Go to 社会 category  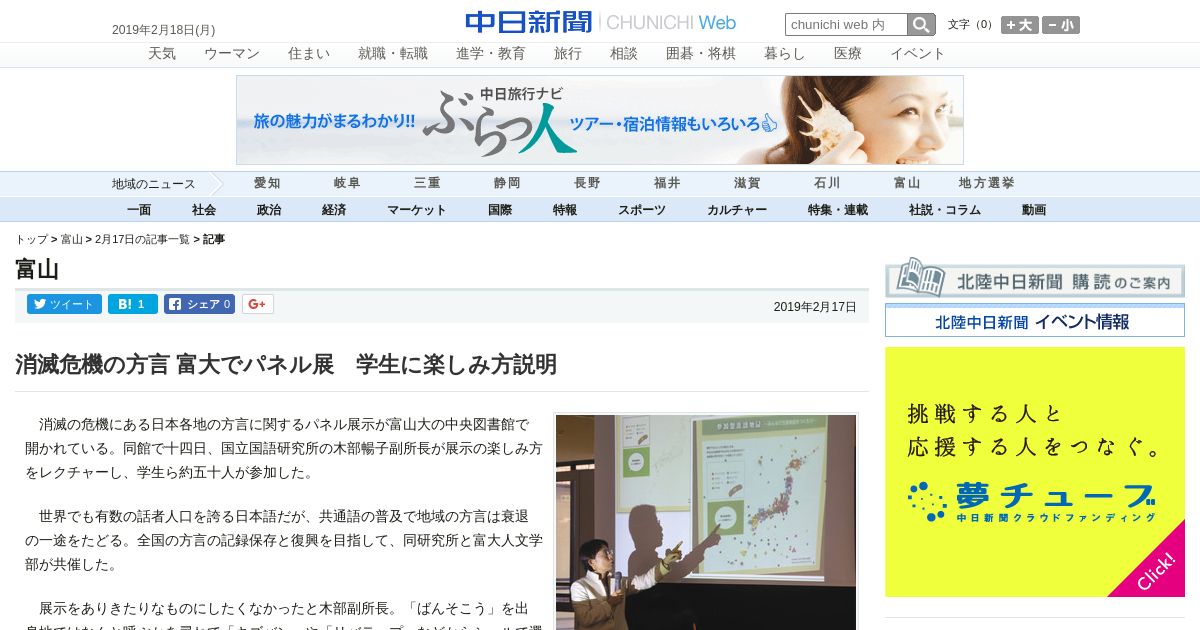(x=204, y=210)
